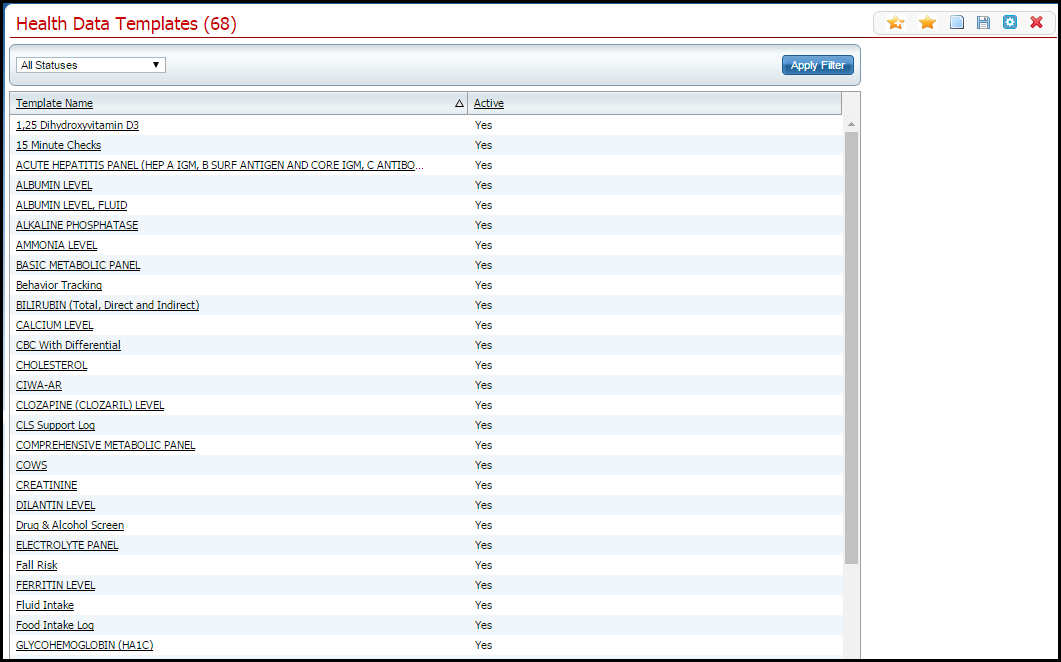Image resolution: width=1061 pixels, height=662 pixels.
Task: Sort by Template Name column header
Action: point(54,104)
